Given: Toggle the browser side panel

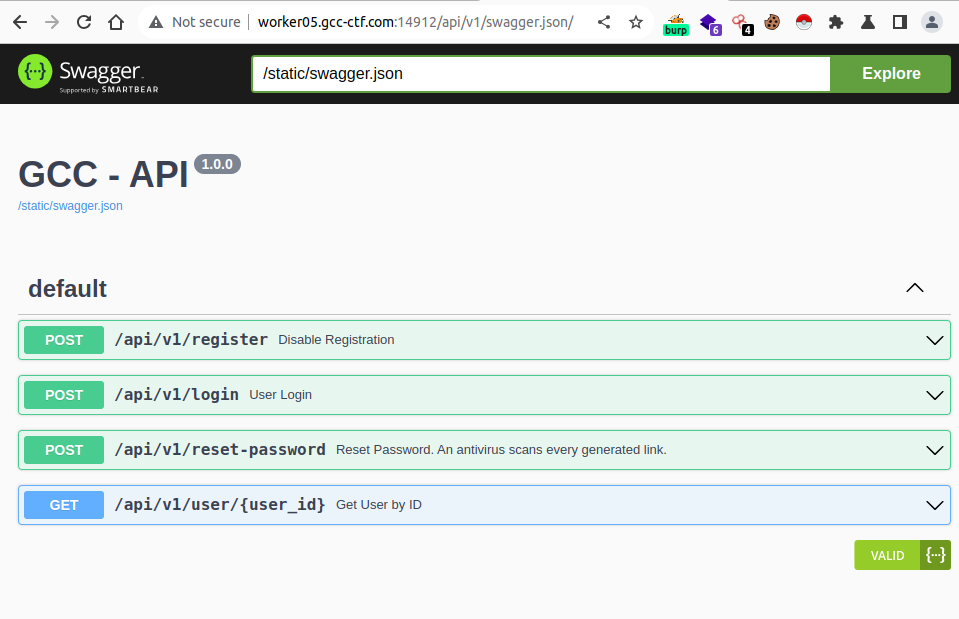Looking at the screenshot, I should click(x=900, y=22).
